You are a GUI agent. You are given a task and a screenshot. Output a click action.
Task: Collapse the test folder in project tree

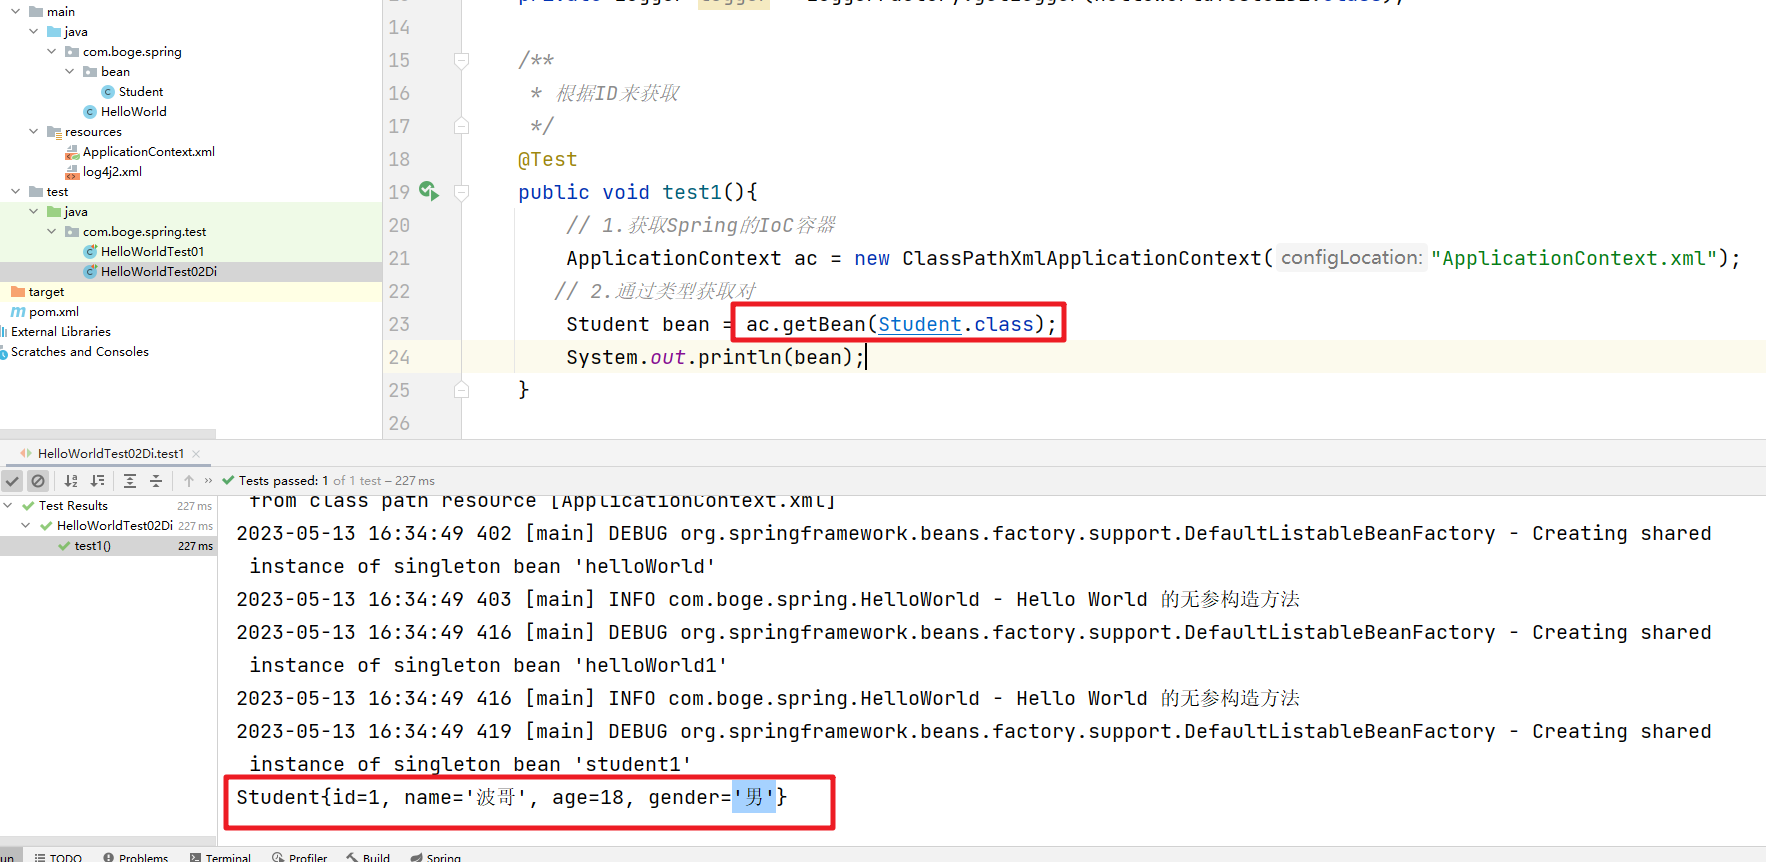click(15, 192)
